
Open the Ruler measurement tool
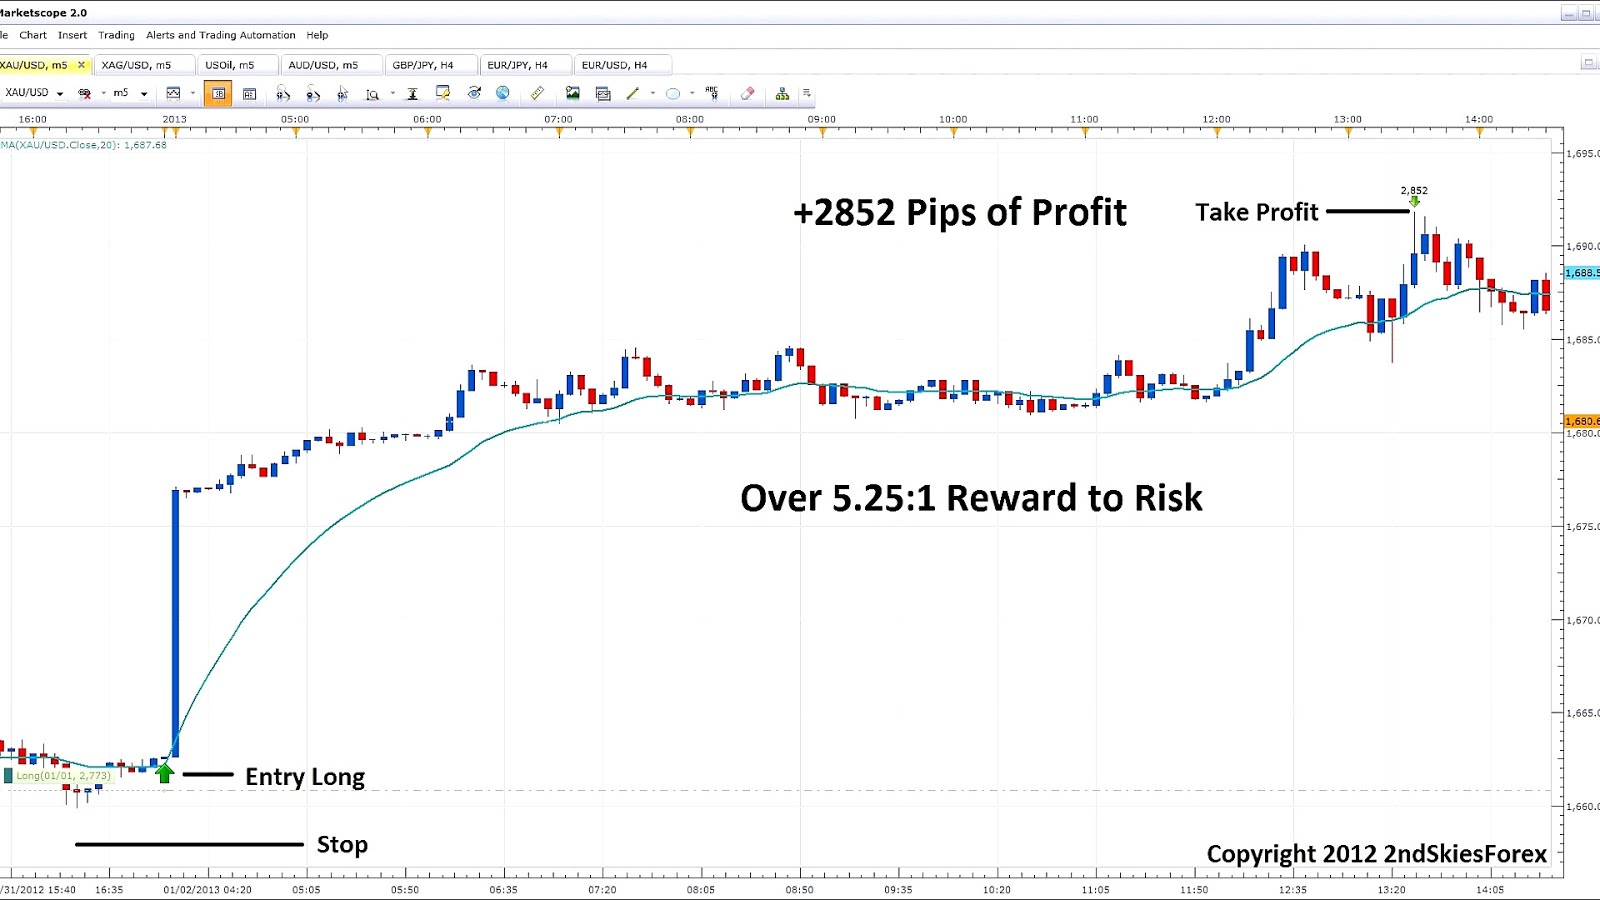[537, 93]
